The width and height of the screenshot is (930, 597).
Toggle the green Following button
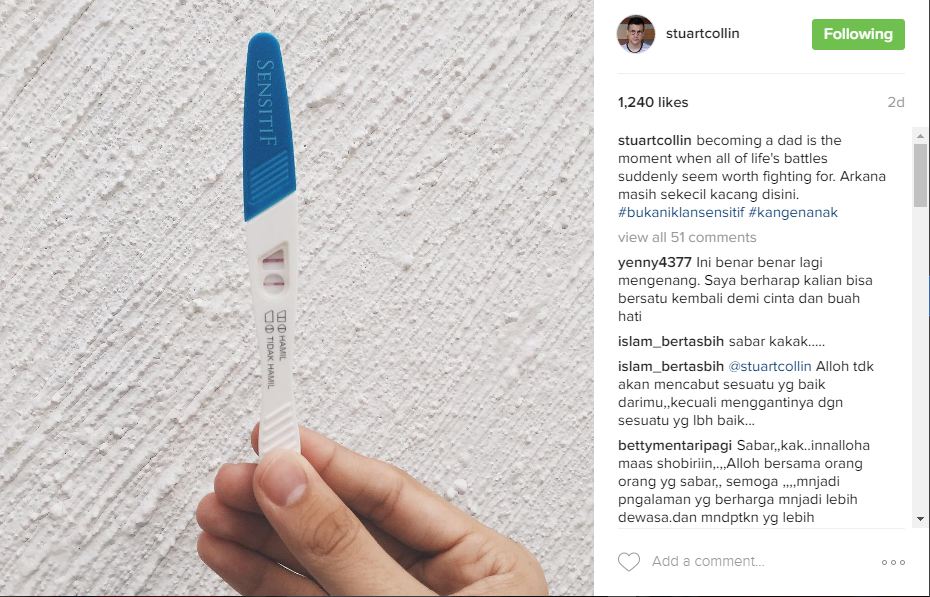[858, 34]
